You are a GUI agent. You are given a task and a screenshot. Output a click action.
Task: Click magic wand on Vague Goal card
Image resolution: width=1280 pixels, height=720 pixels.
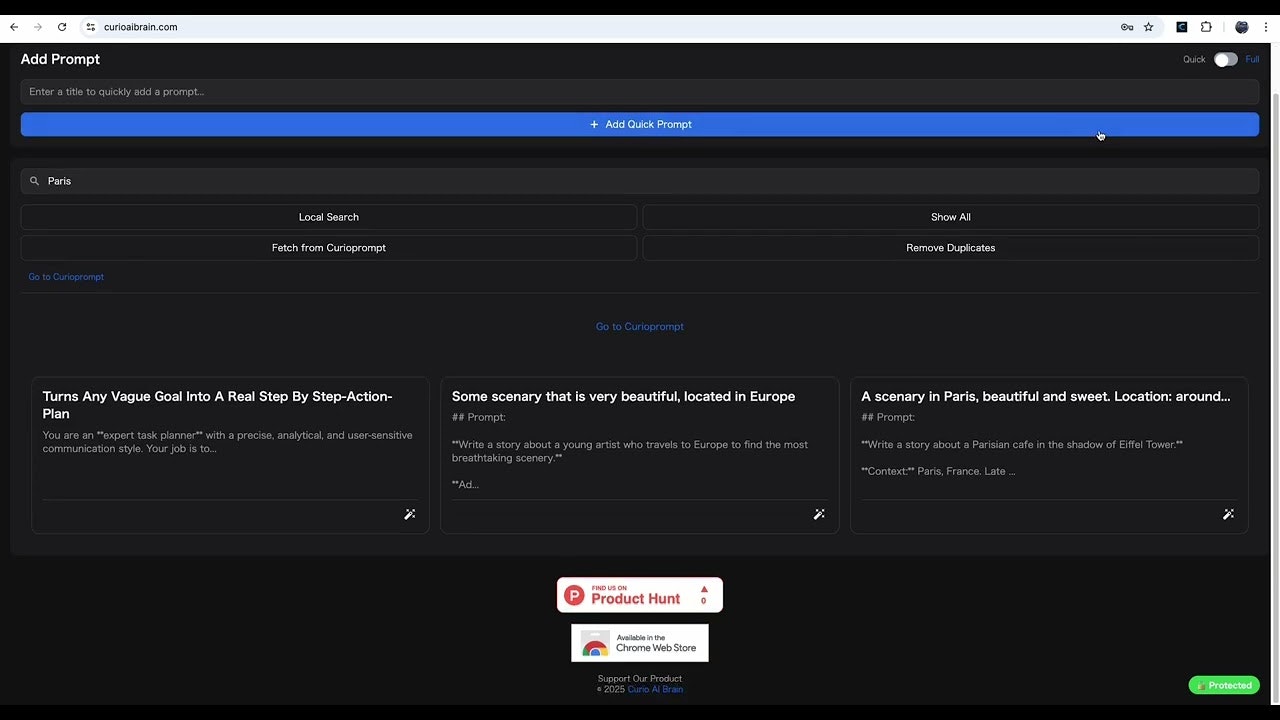coord(410,514)
